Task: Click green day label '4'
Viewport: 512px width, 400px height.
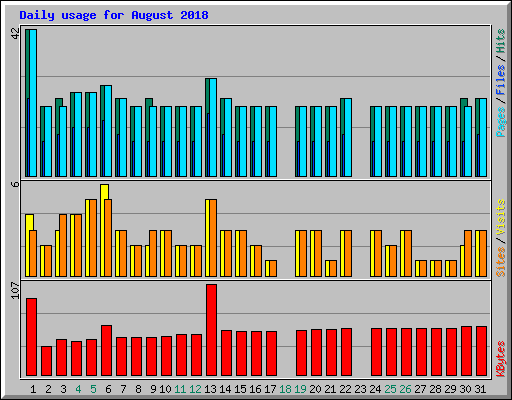Action: coord(78,389)
